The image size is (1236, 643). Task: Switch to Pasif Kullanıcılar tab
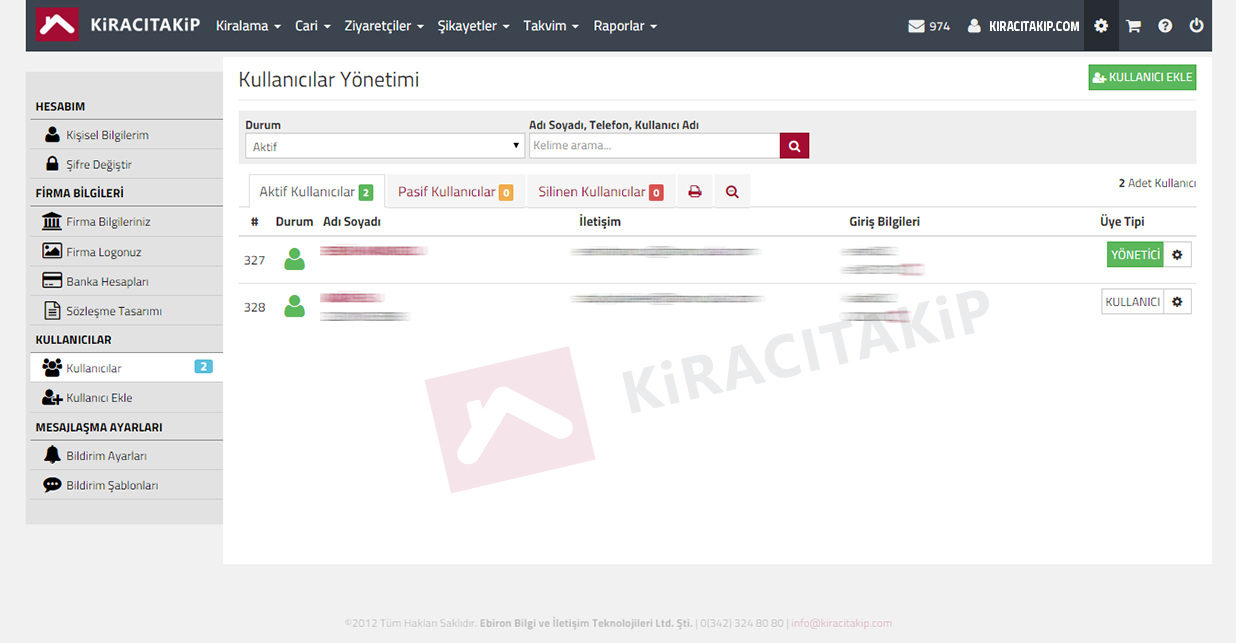coord(455,192)
